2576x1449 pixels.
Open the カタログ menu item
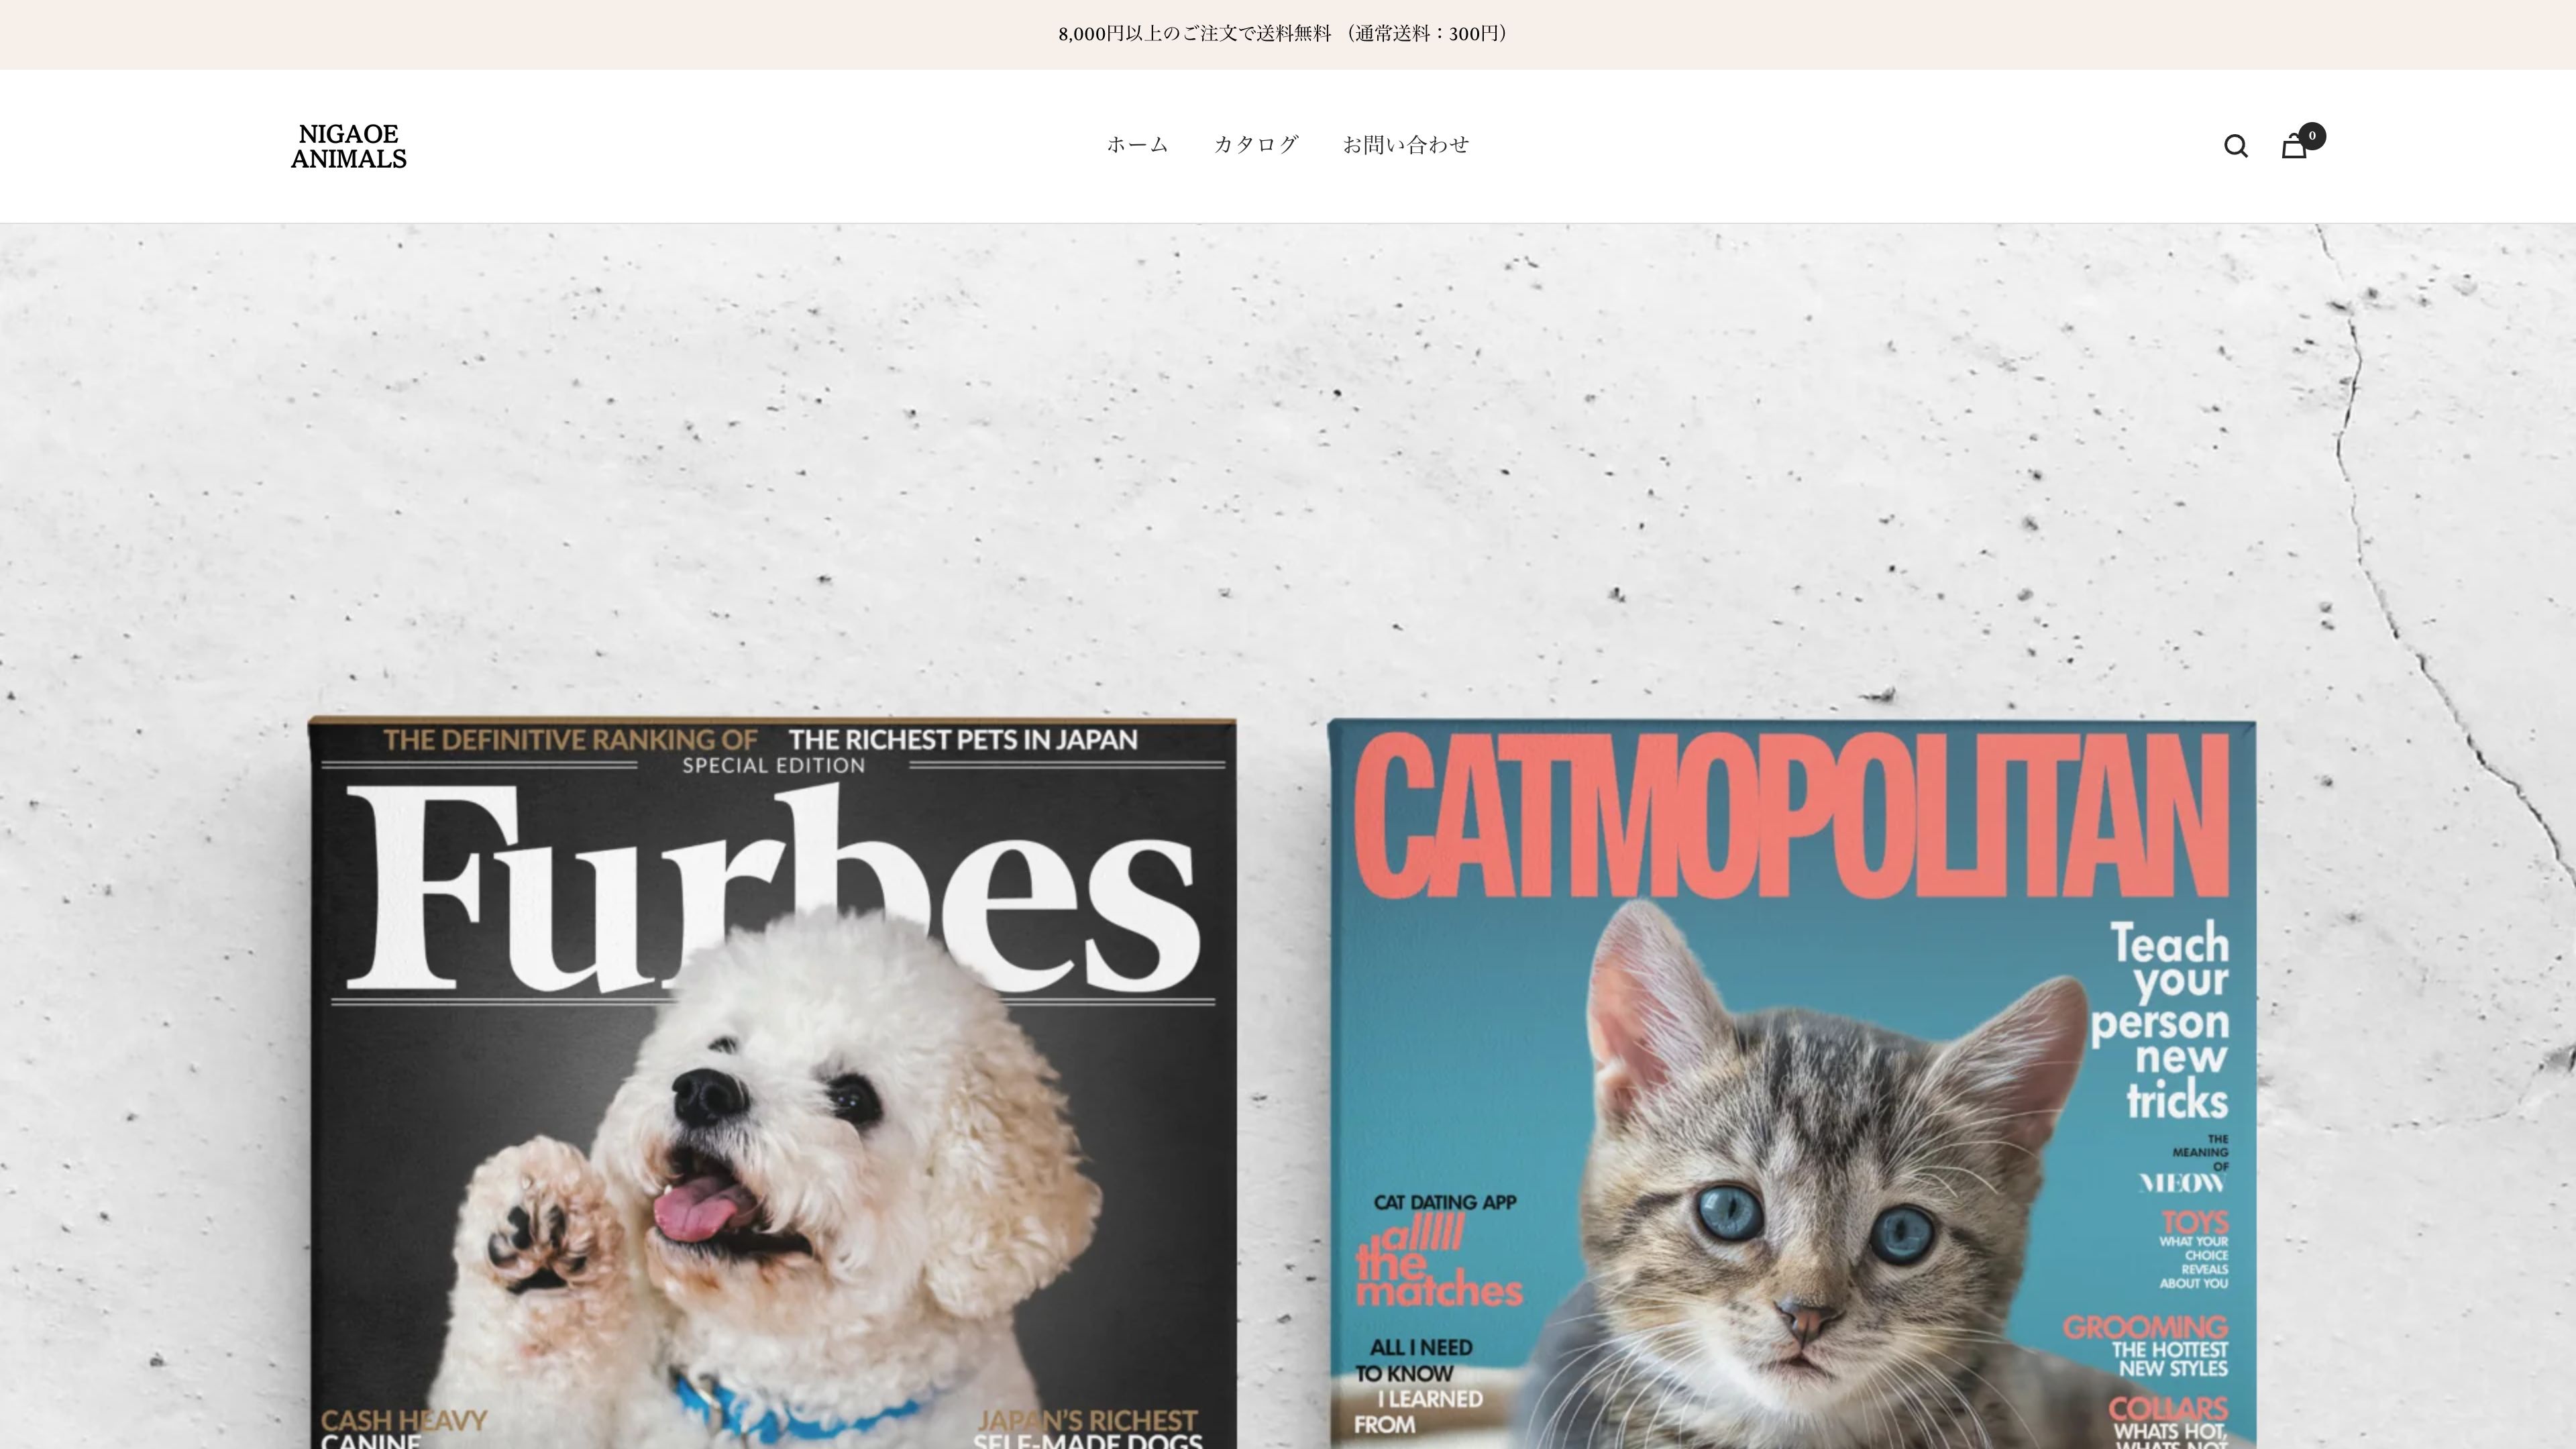click(1256, 145)
